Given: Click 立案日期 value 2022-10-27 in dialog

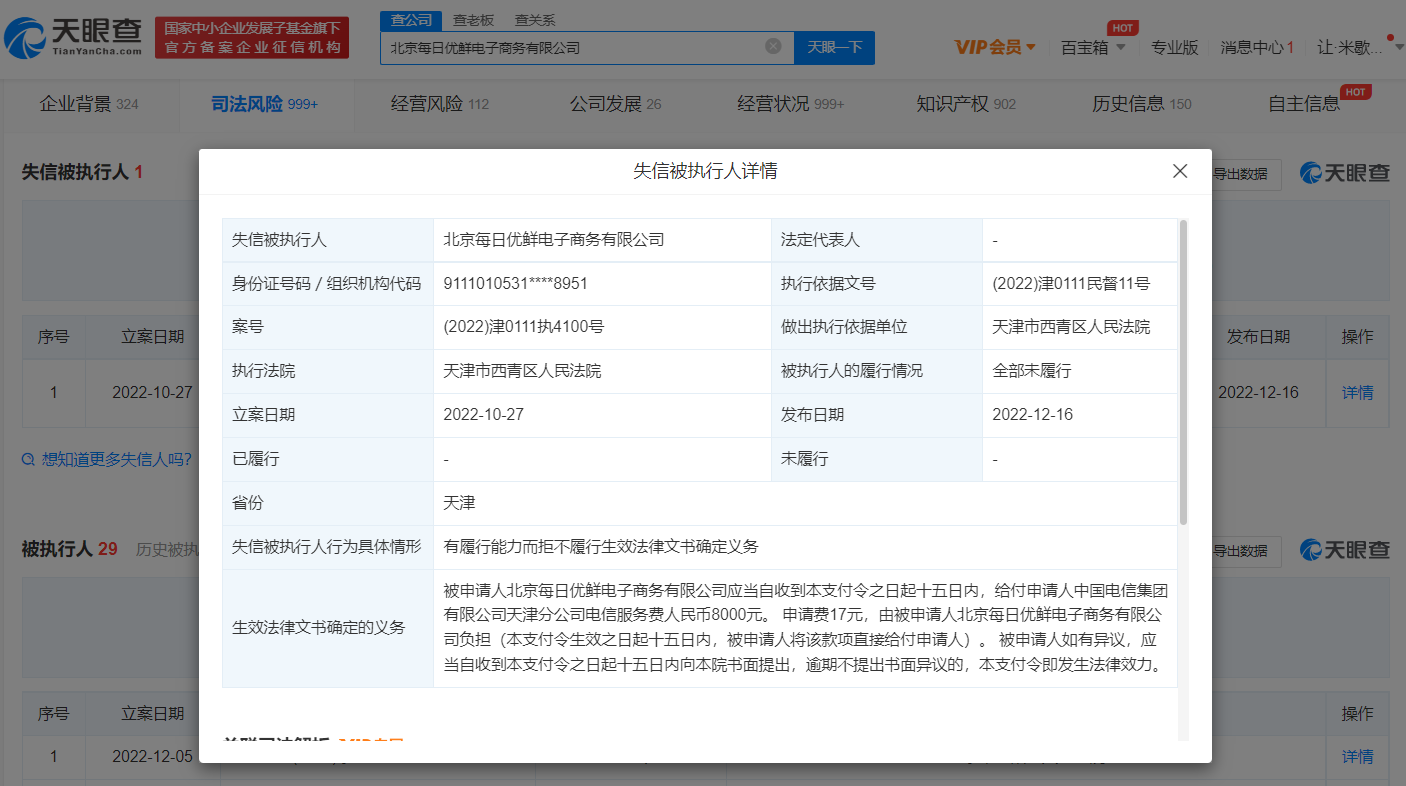Looking at the screenshot, I should 483,415.
